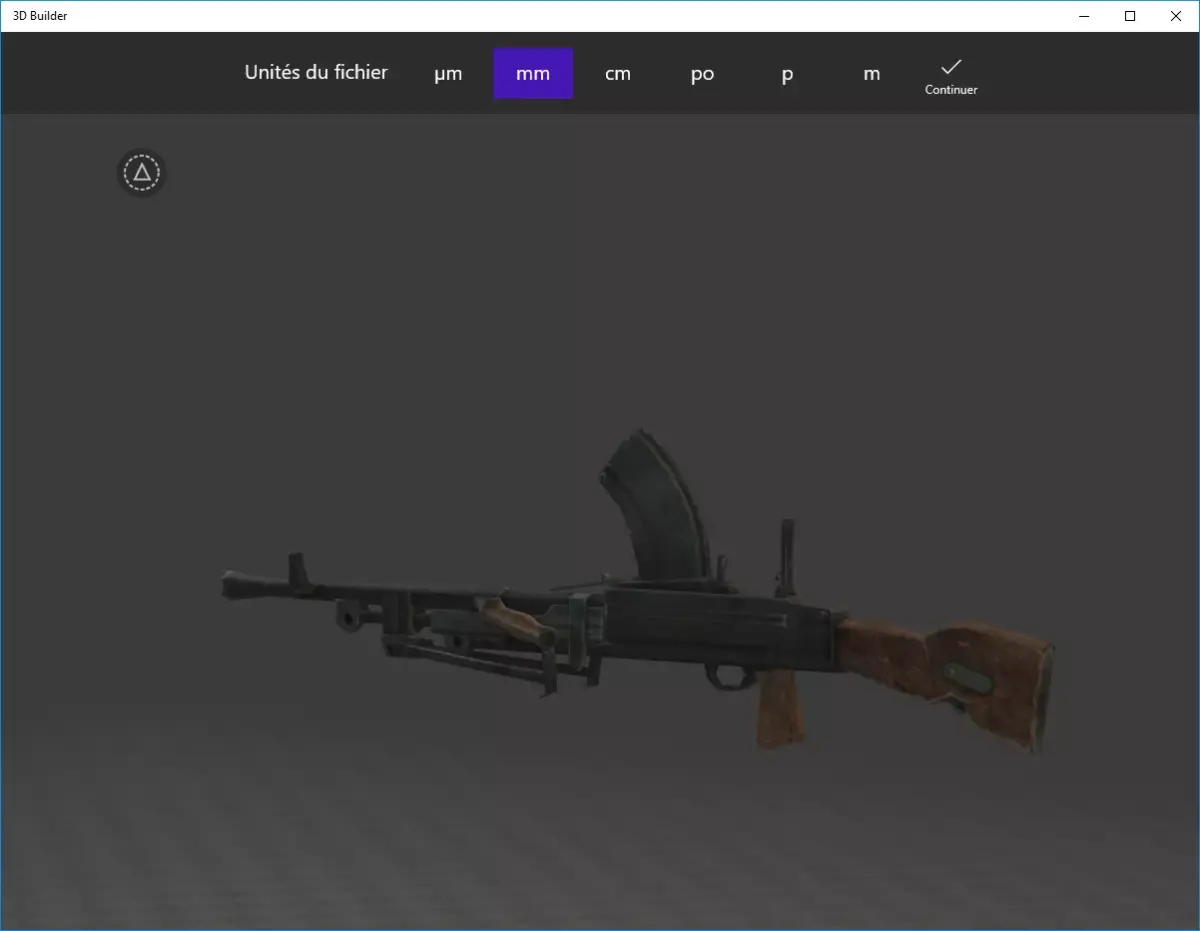
Task: Click the dashed-circle triangle view icon
Action: click(x=142, y=173)
